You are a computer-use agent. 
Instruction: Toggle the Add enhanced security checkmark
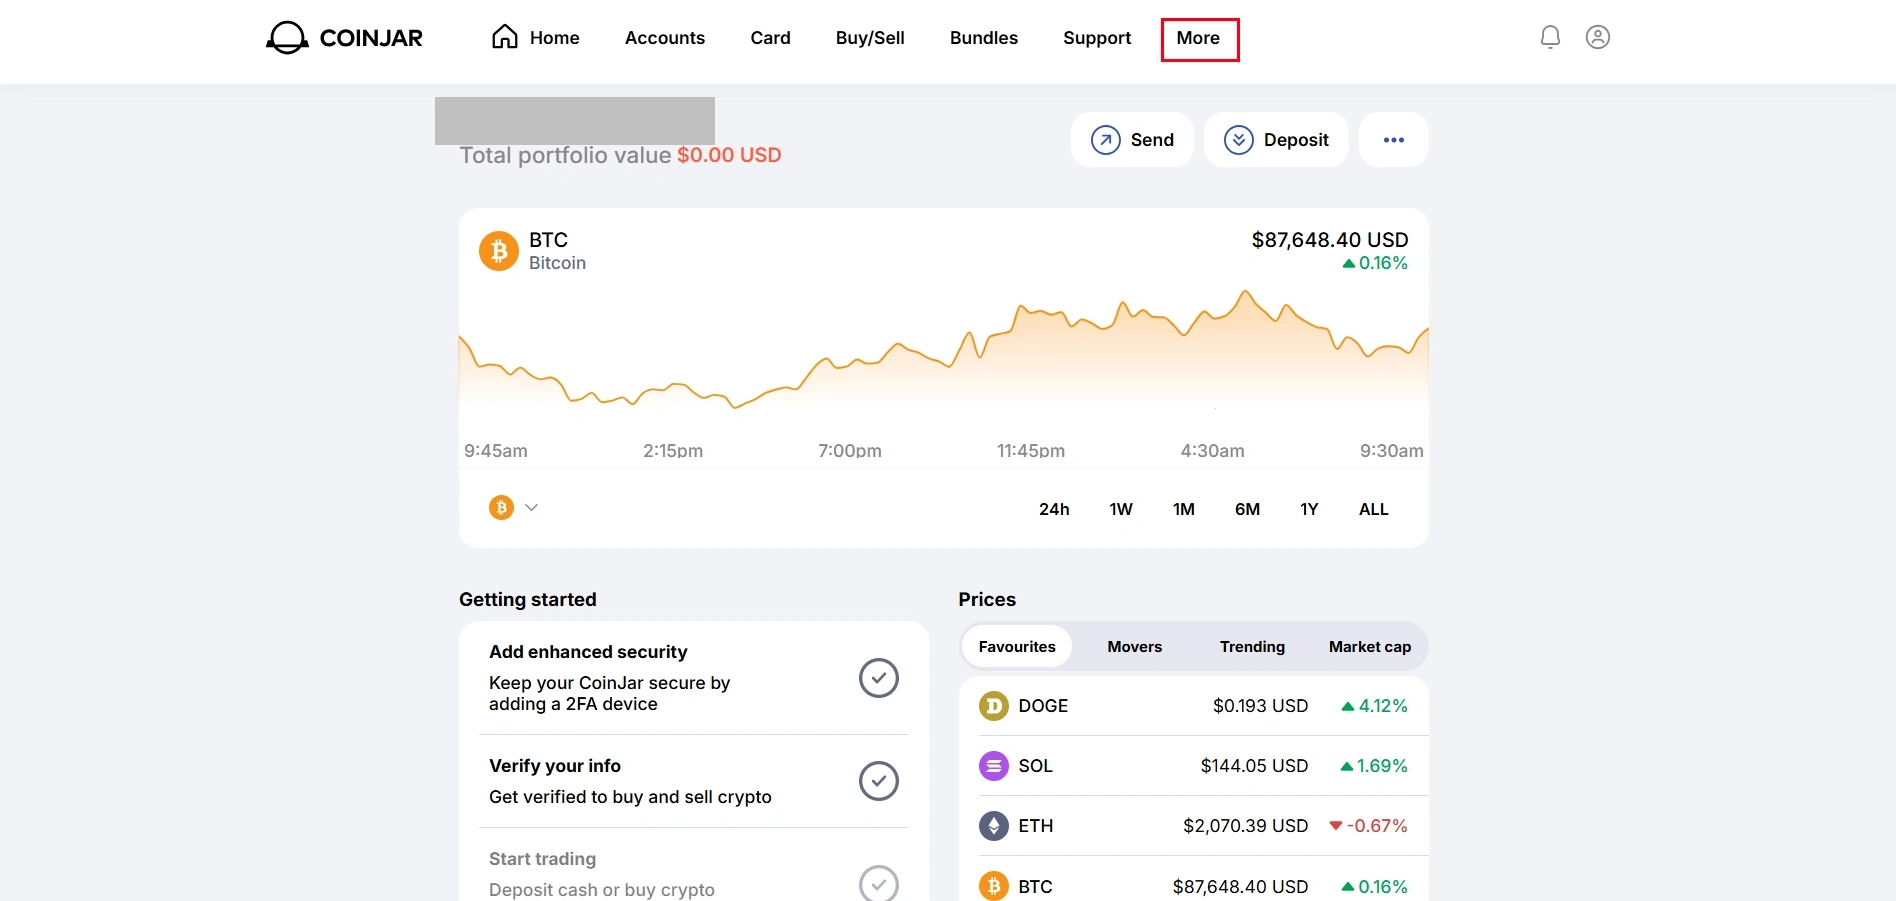879,678
